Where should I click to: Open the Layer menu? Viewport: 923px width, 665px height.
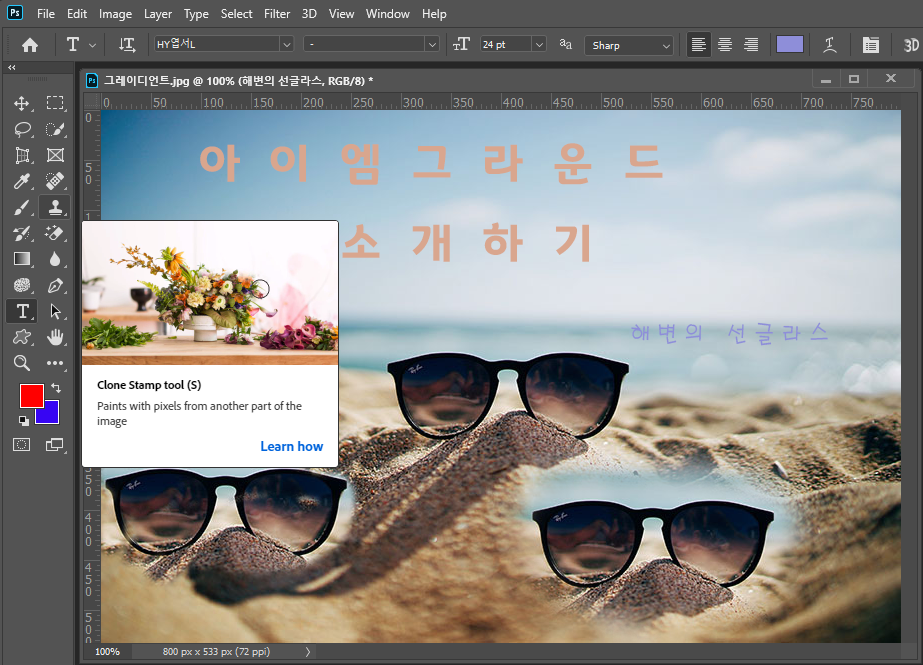pyautogui.click(x=157, y=14)
